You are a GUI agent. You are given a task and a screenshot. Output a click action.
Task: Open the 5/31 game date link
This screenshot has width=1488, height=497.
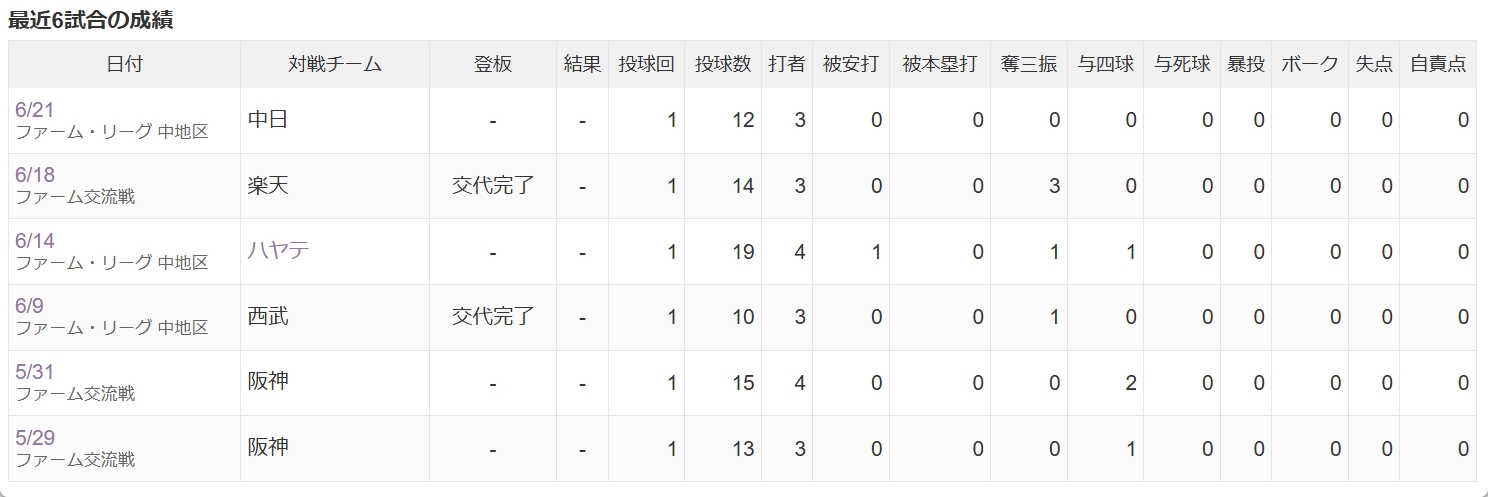pos(35,372)
